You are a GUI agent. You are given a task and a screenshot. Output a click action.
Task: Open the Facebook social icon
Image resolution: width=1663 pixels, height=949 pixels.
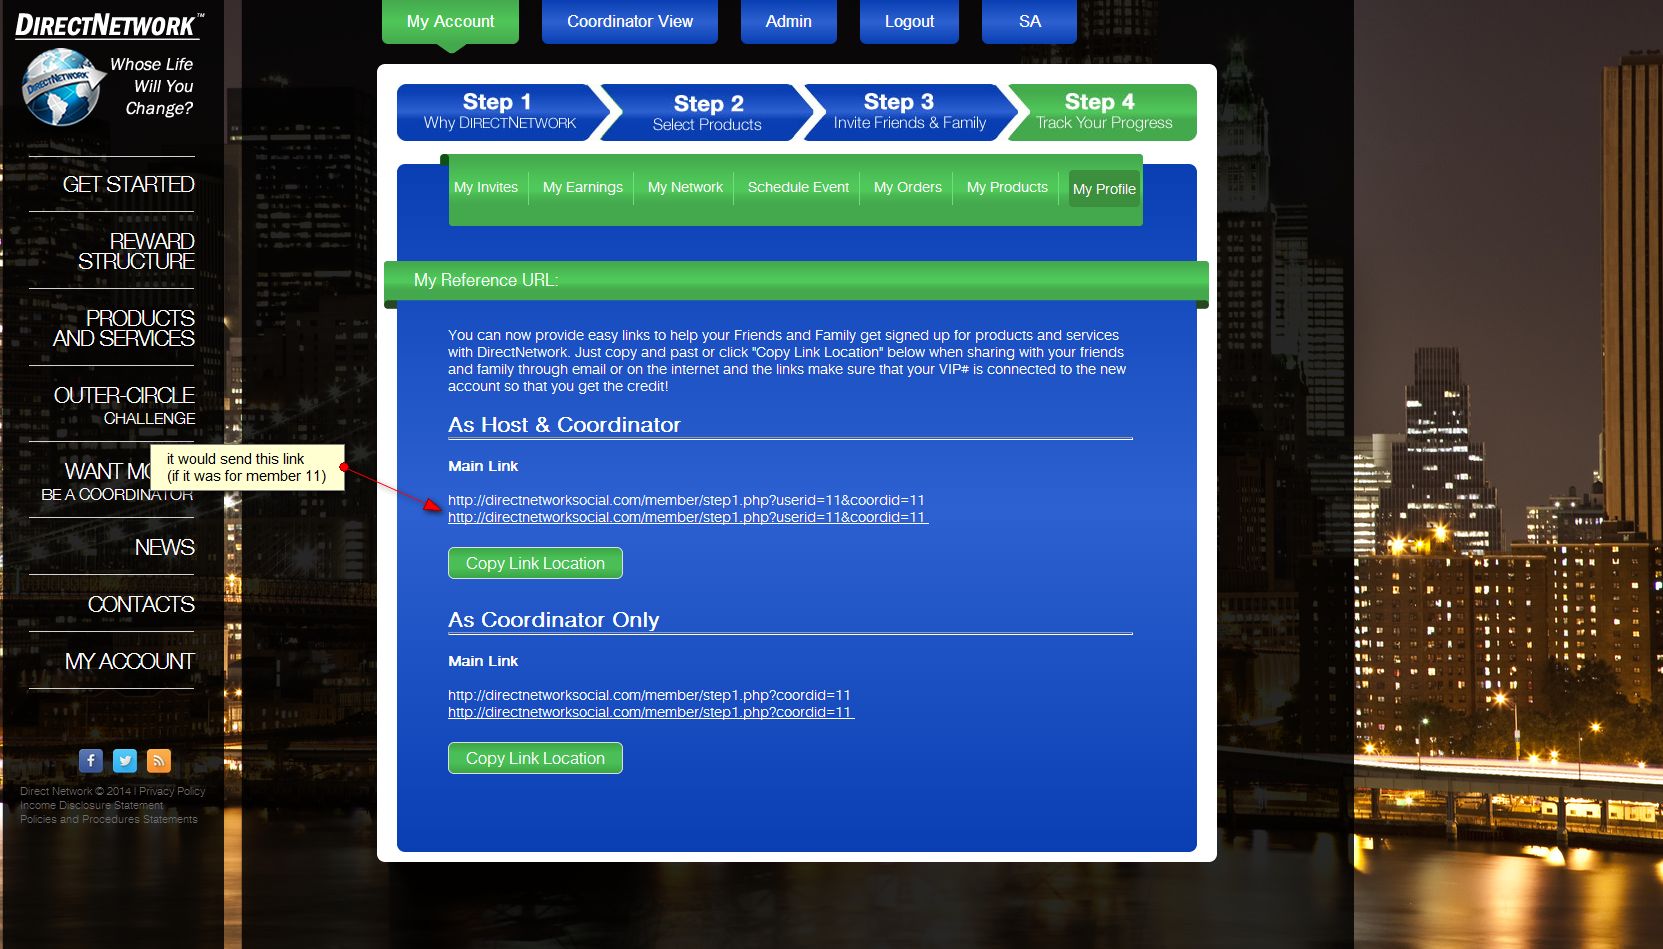tap(91, 761)
